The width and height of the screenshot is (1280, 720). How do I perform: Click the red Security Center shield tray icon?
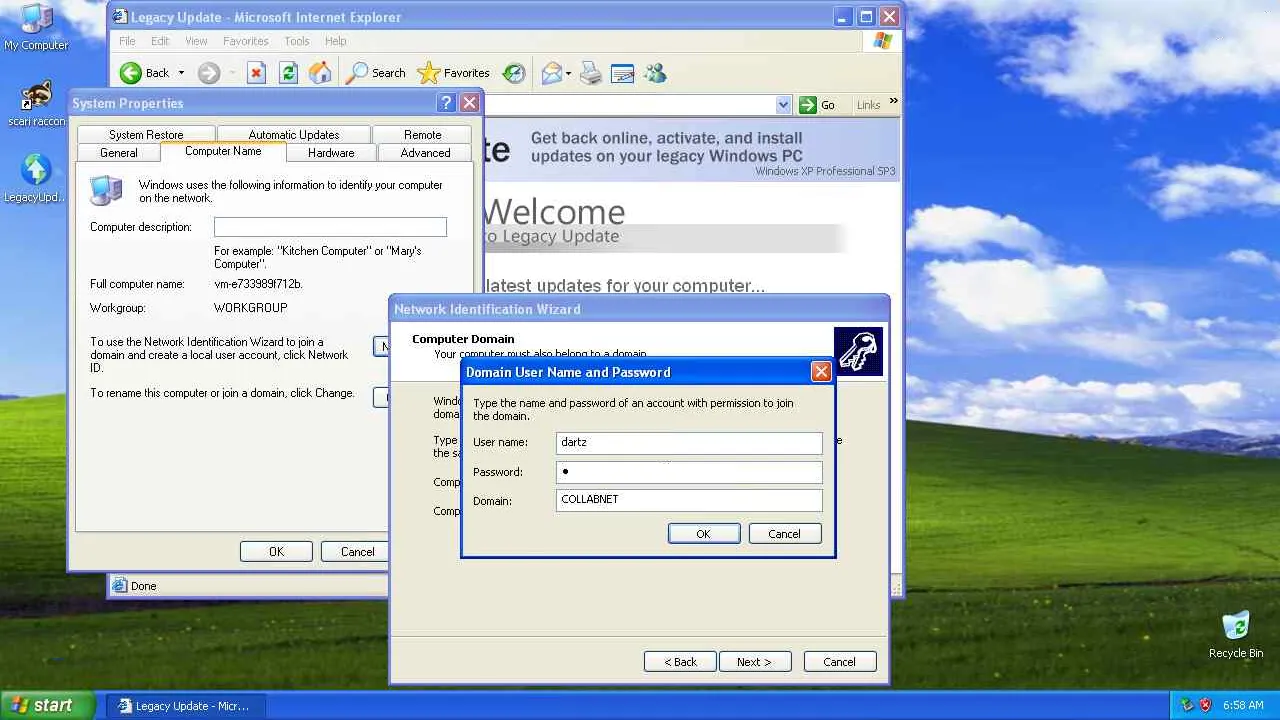click(1206, 705)
